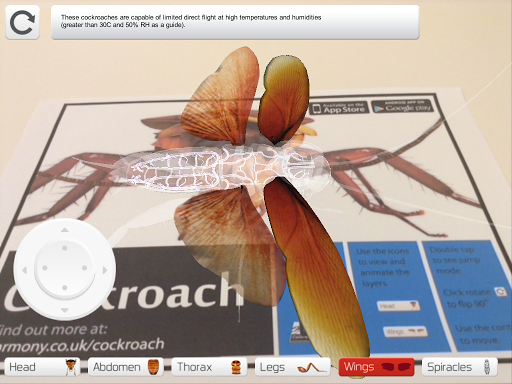Show the Legs layer
This screenshot has width=512, height=384.
pos(293,367)
